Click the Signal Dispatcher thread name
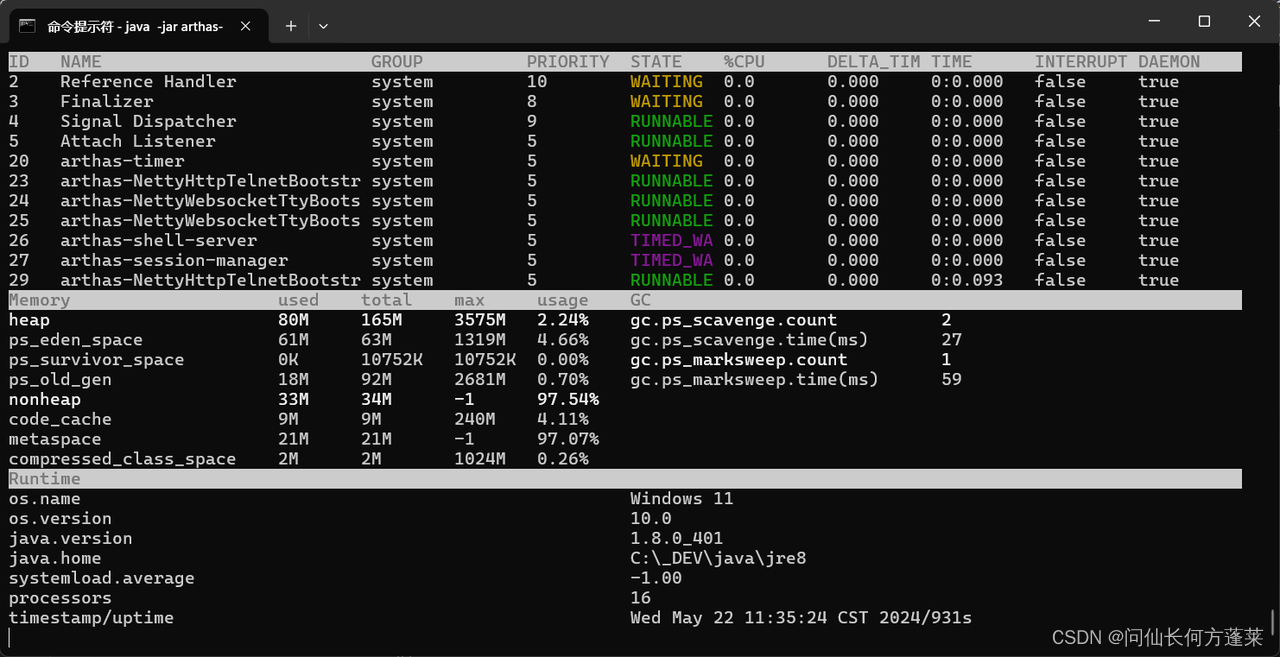1280x657 pixels. click(x=148, y=122)
